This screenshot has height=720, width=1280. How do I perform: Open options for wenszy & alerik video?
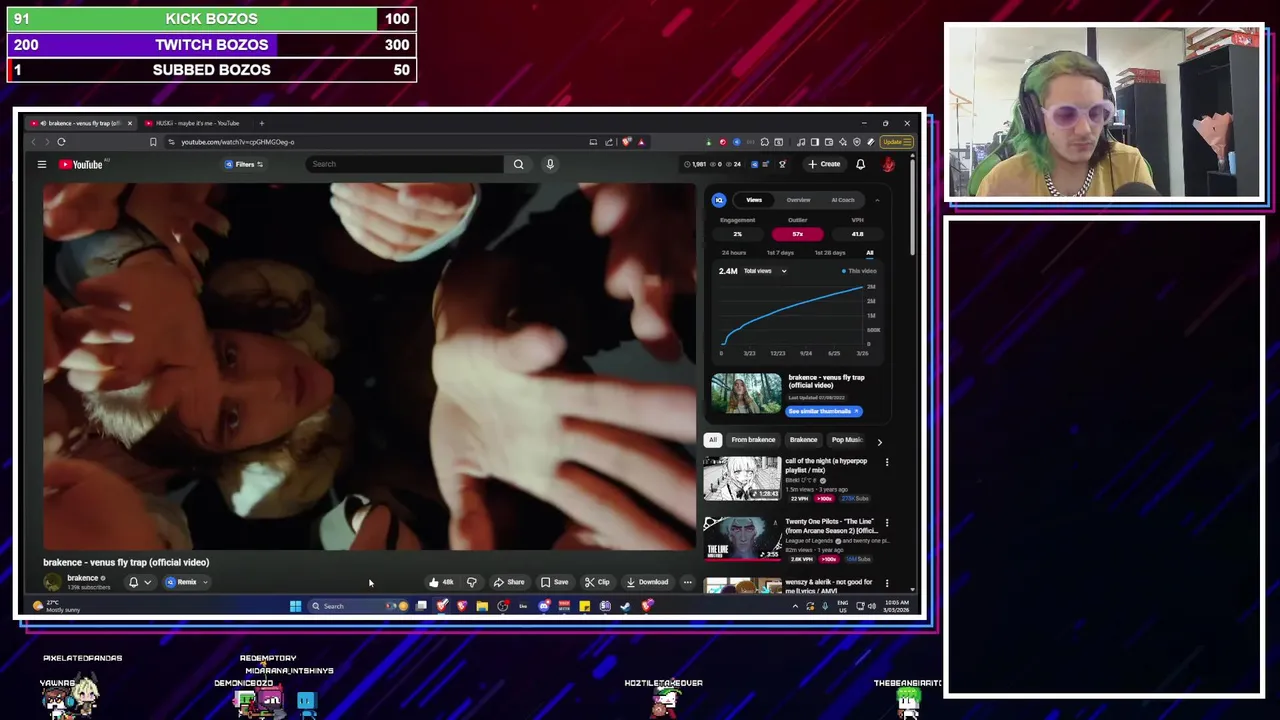pos(886,582)
